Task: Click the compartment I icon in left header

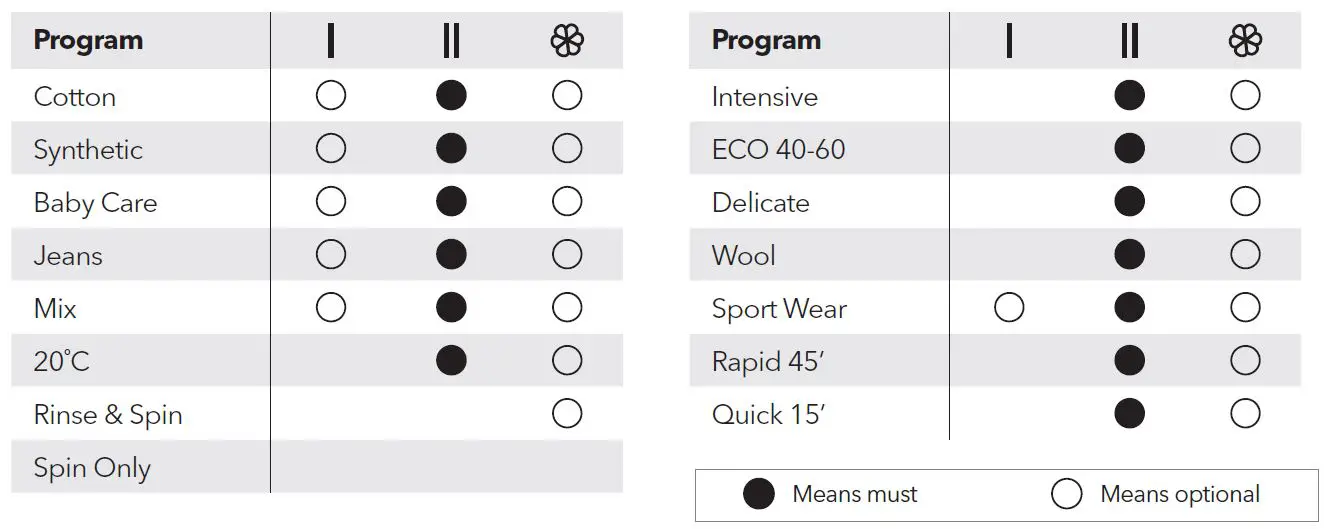Action: tap(331, 41)
